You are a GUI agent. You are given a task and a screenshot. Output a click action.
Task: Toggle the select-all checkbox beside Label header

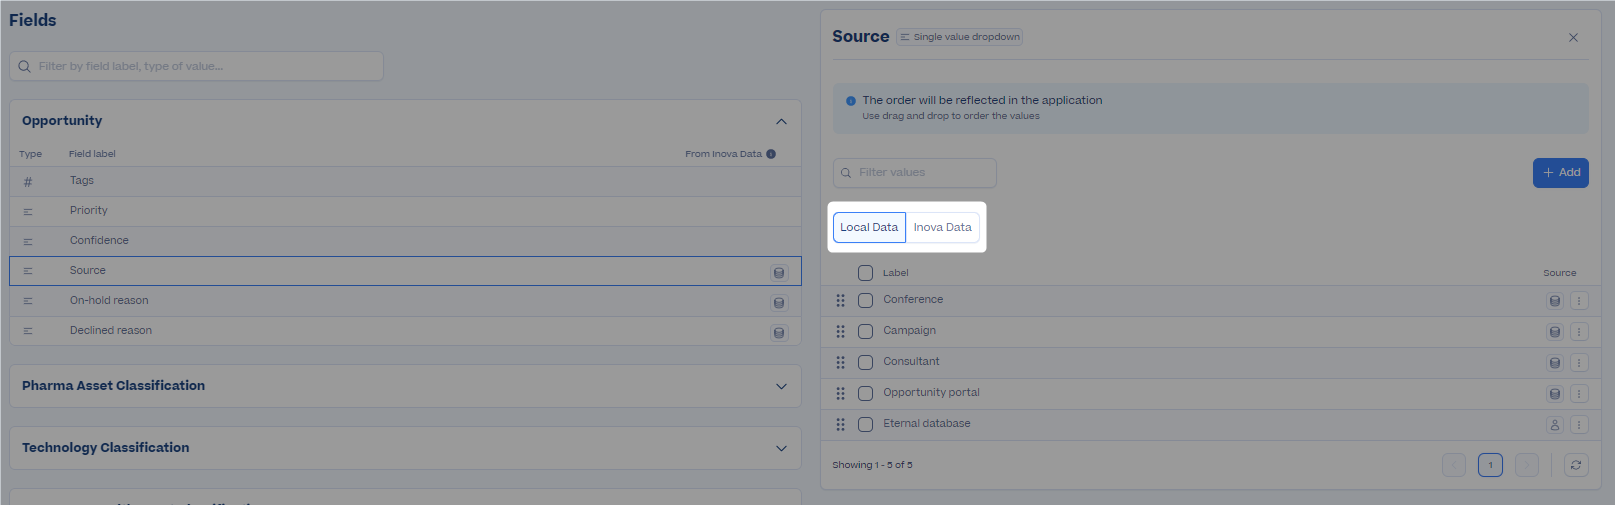coord(866,273)
